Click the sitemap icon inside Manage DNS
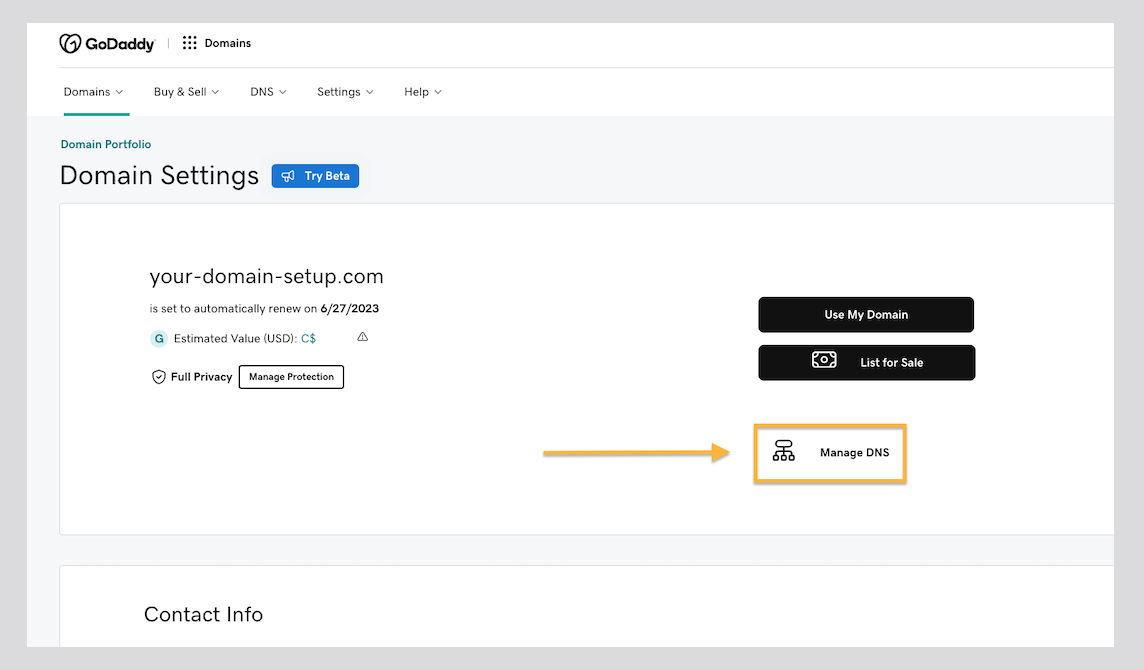Screen dimensions: 1144x670 784,452
